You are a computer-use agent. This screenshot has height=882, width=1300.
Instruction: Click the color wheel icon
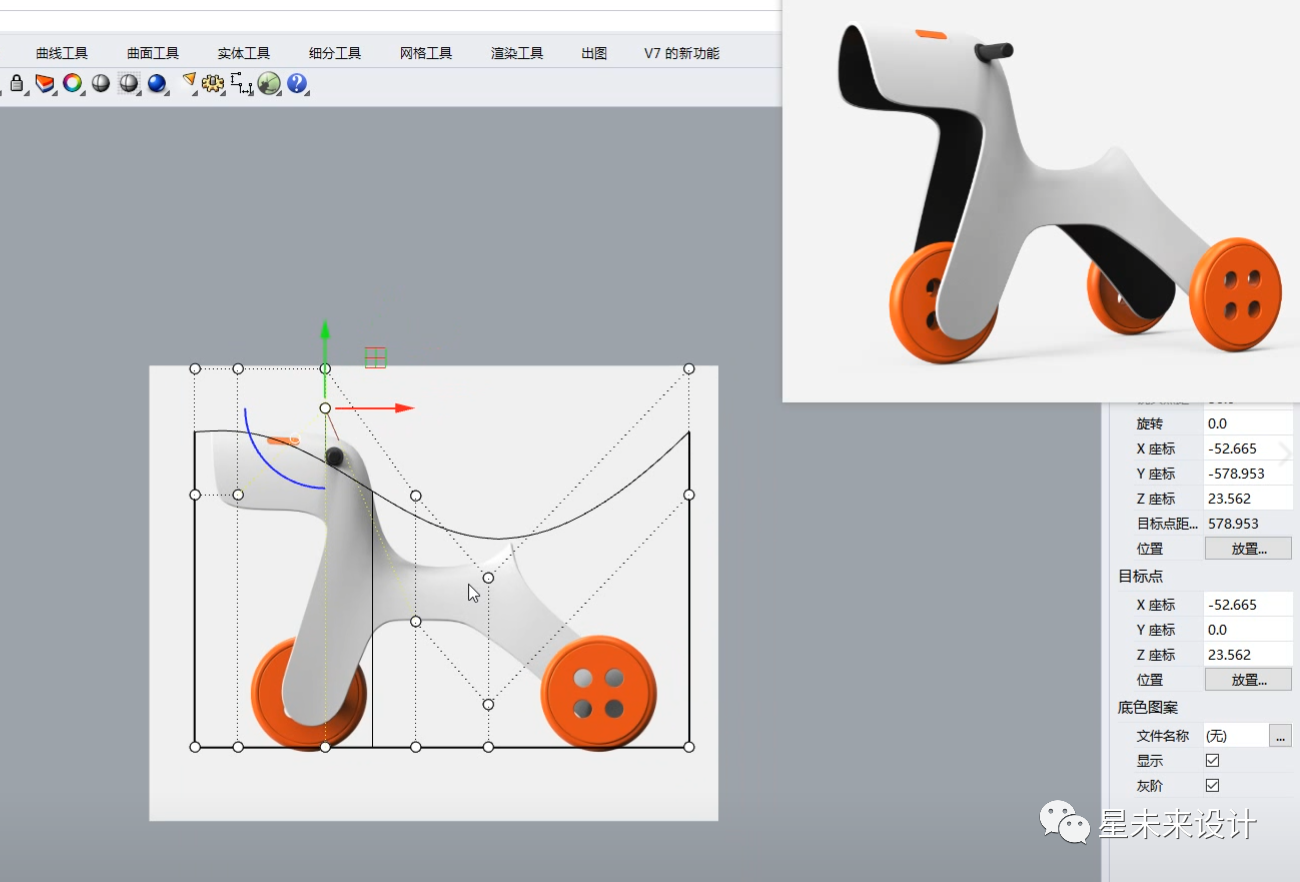tap(72, 84)
